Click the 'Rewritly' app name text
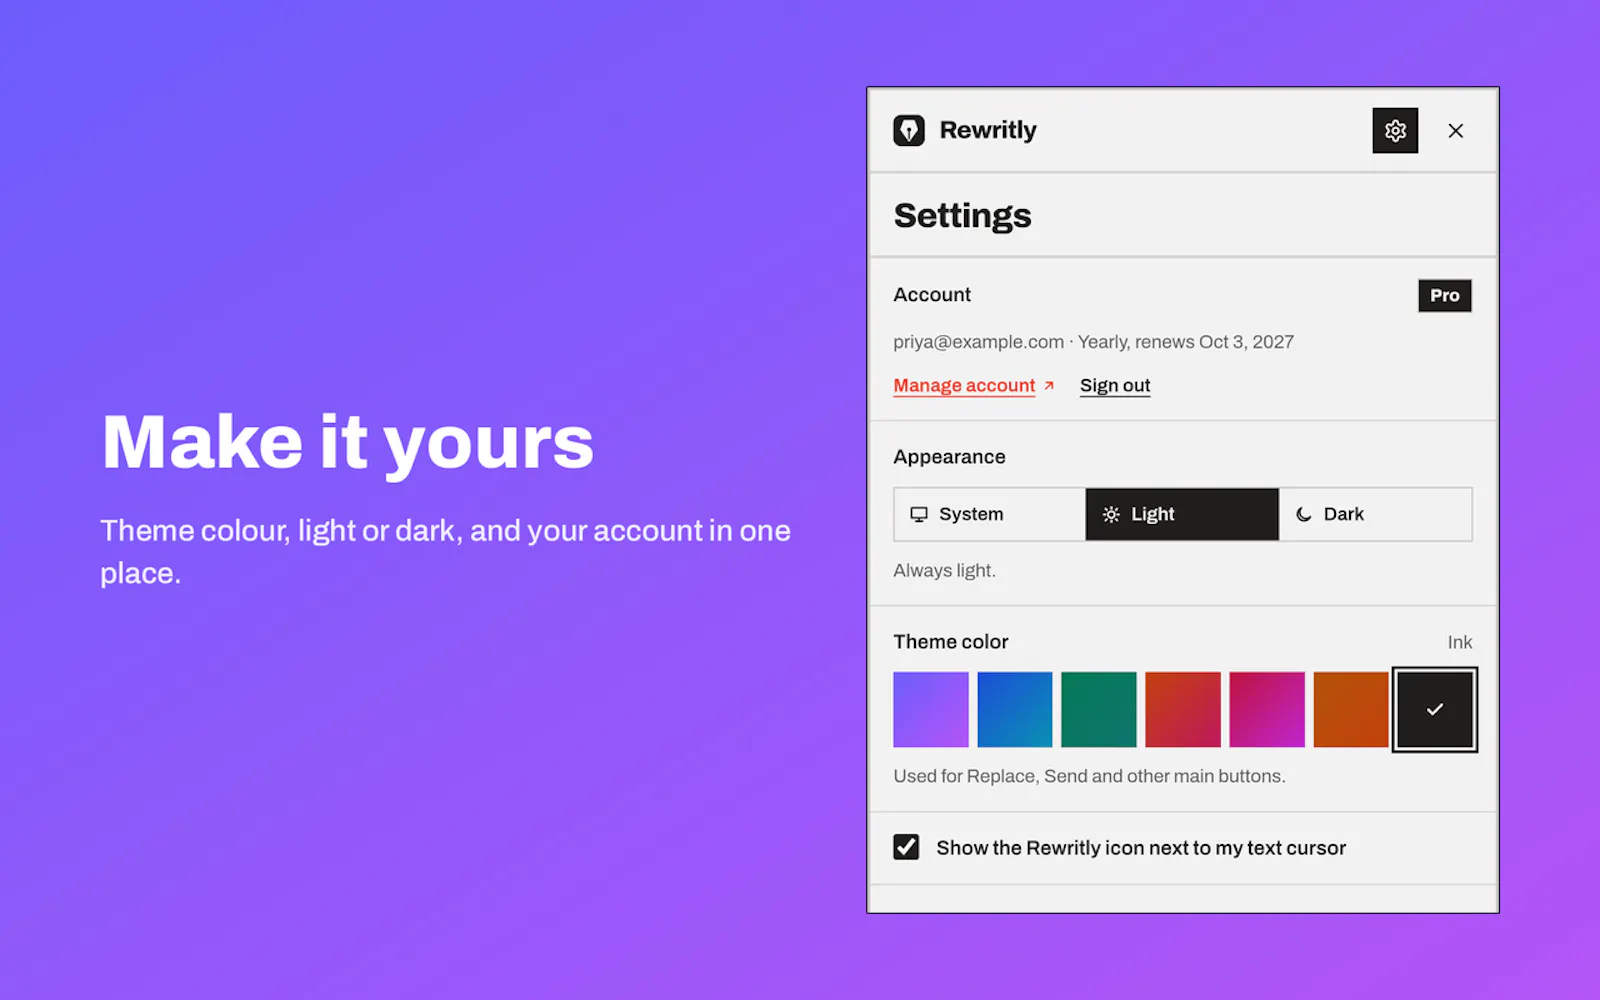This screenshot has width=1600, height=1000. point(988,130)
